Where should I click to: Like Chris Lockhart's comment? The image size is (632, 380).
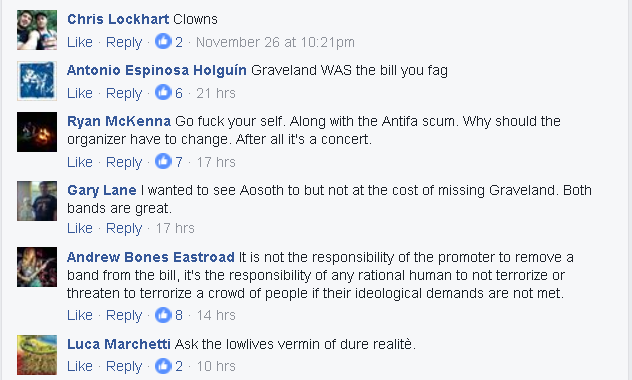click(x=80, y=42)
